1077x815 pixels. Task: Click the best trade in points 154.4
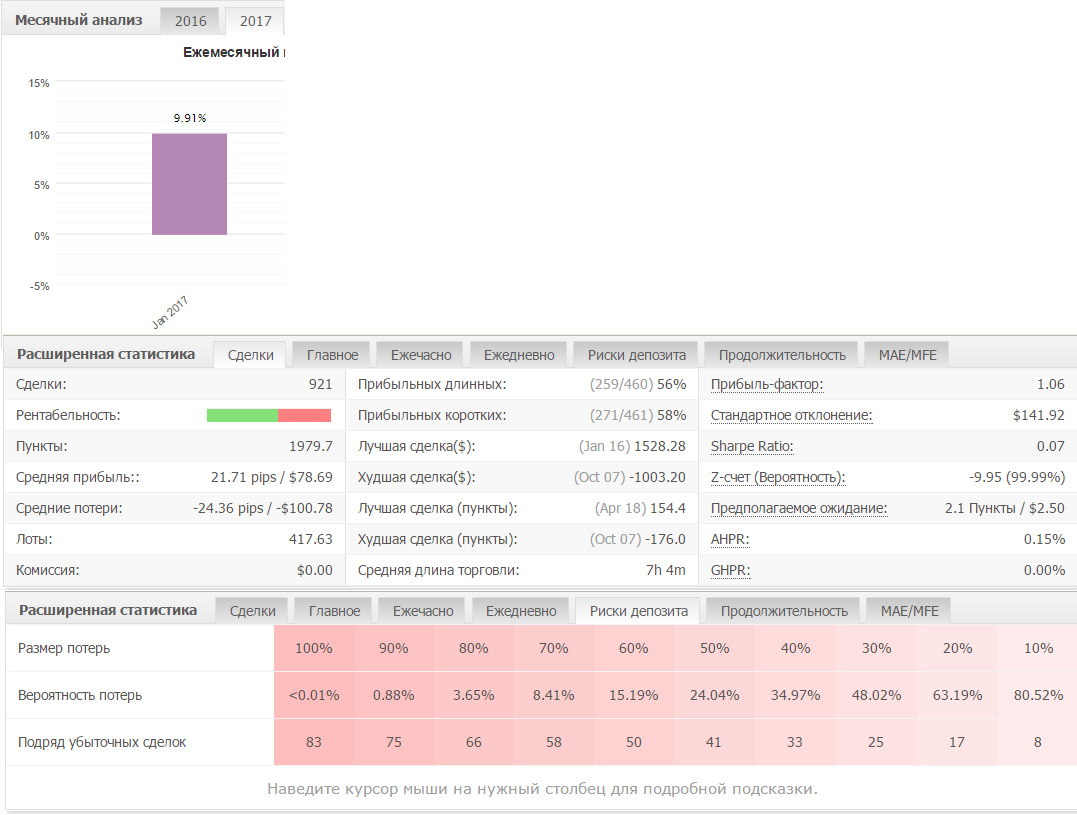668,508
